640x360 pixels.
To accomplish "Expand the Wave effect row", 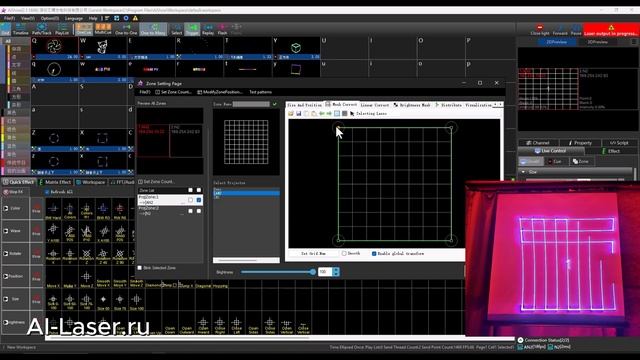I will pos(6,231).
